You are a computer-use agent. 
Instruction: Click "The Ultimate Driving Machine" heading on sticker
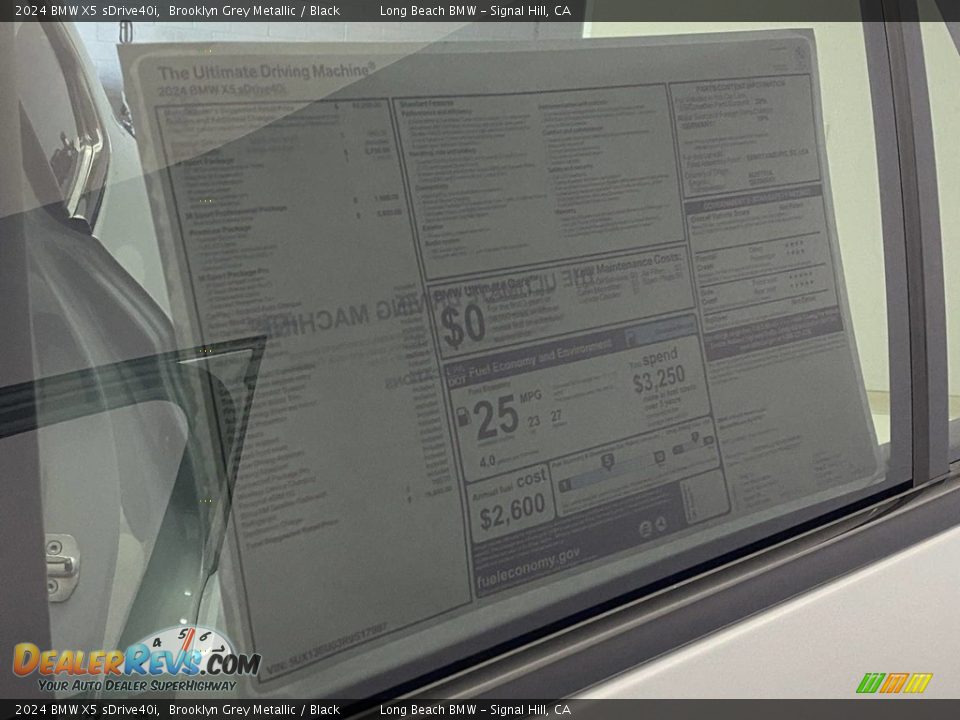pyautogui.click(x=266, y=72)
